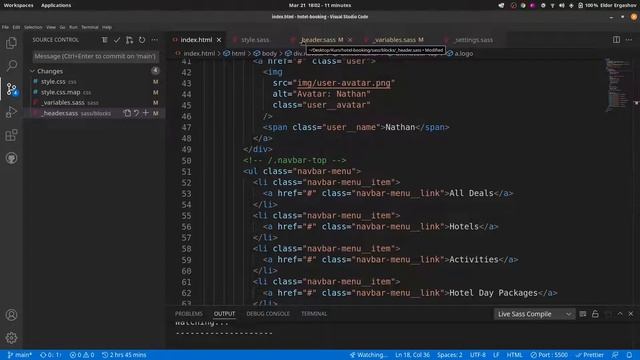This screenshot has width=640, height=360.
Task: Open the Terminal panel tab
Action: [x=314, y=314]
